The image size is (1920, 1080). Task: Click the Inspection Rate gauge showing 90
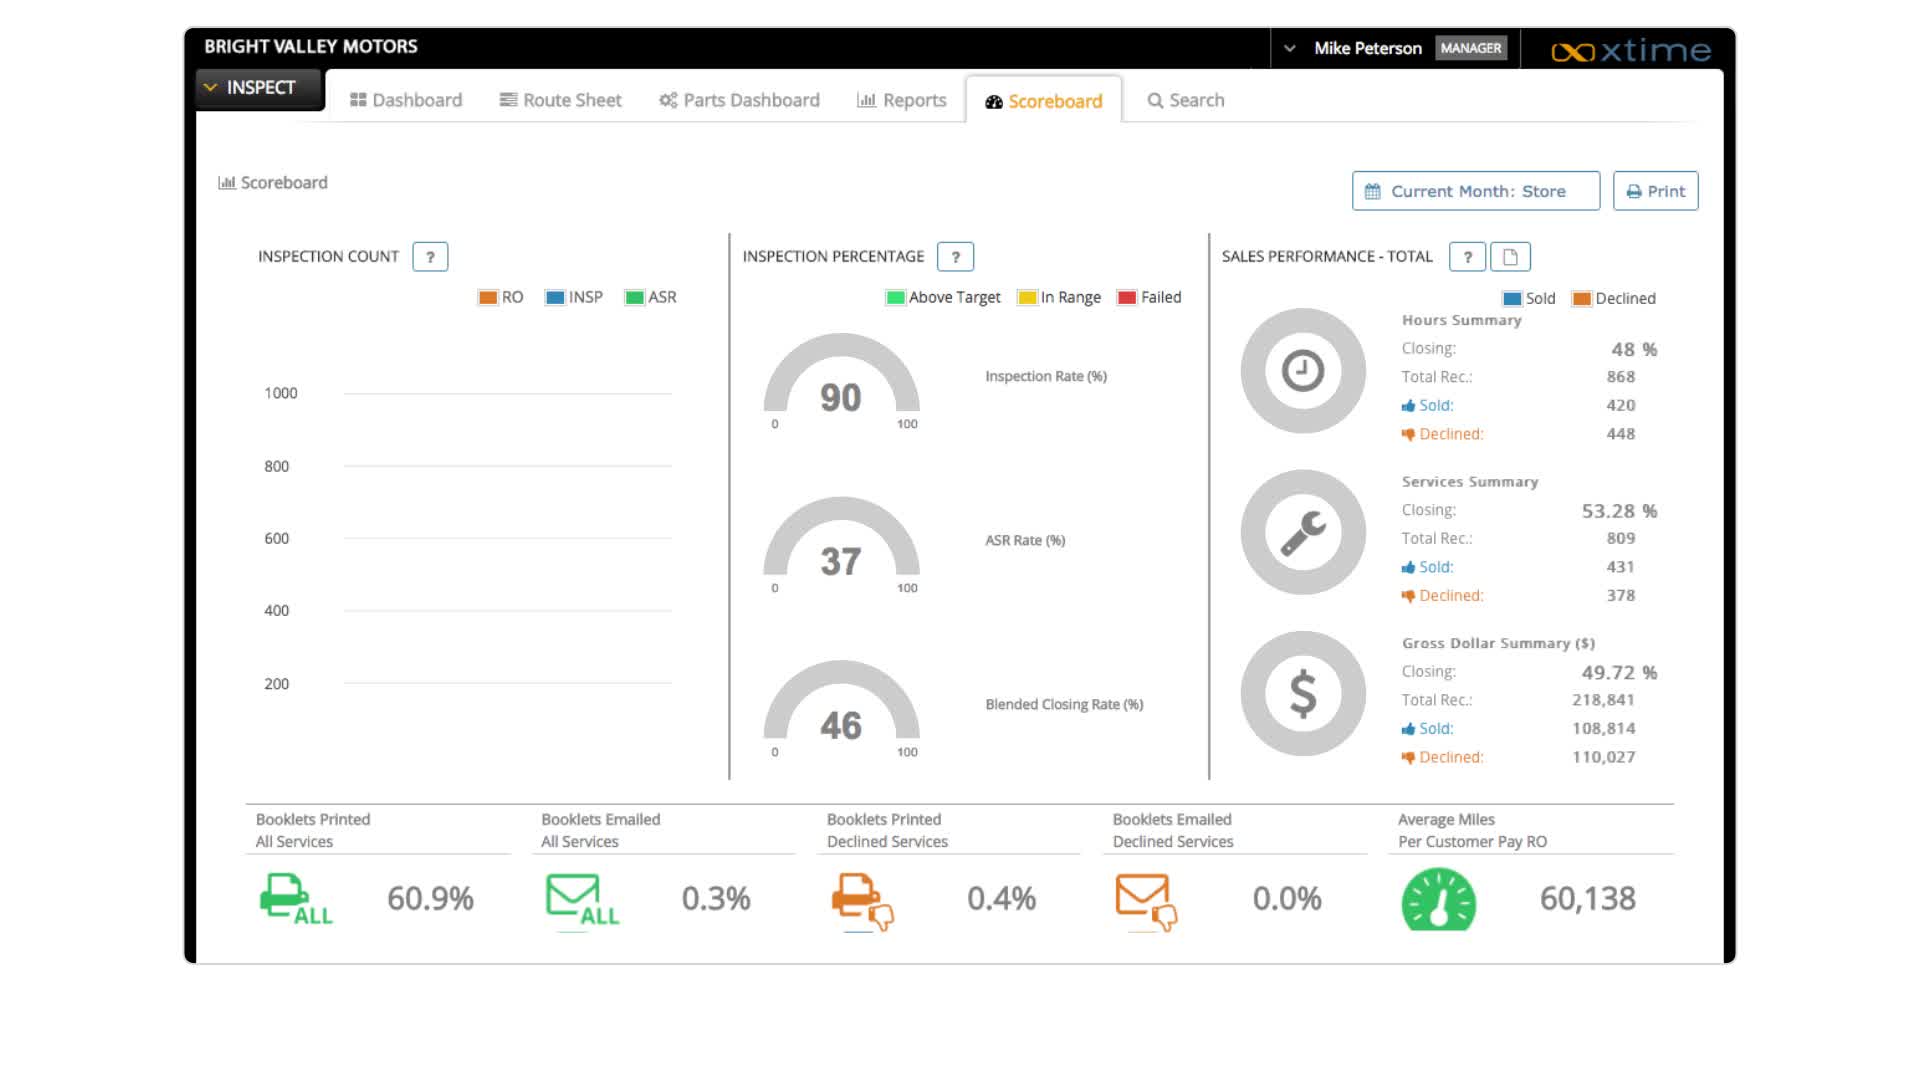842,395
